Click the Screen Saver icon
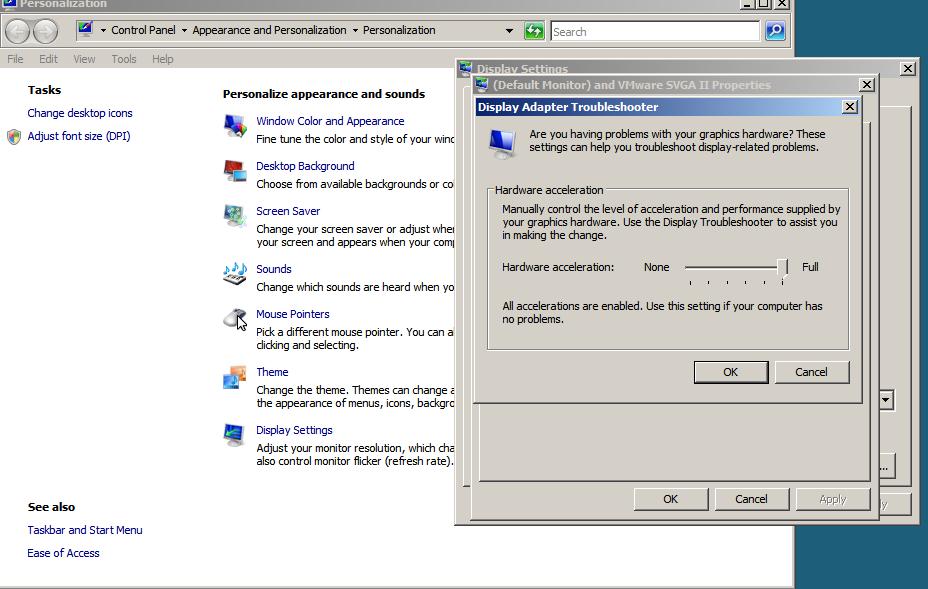This screenshot has height=589, width=928. point(235,216)
